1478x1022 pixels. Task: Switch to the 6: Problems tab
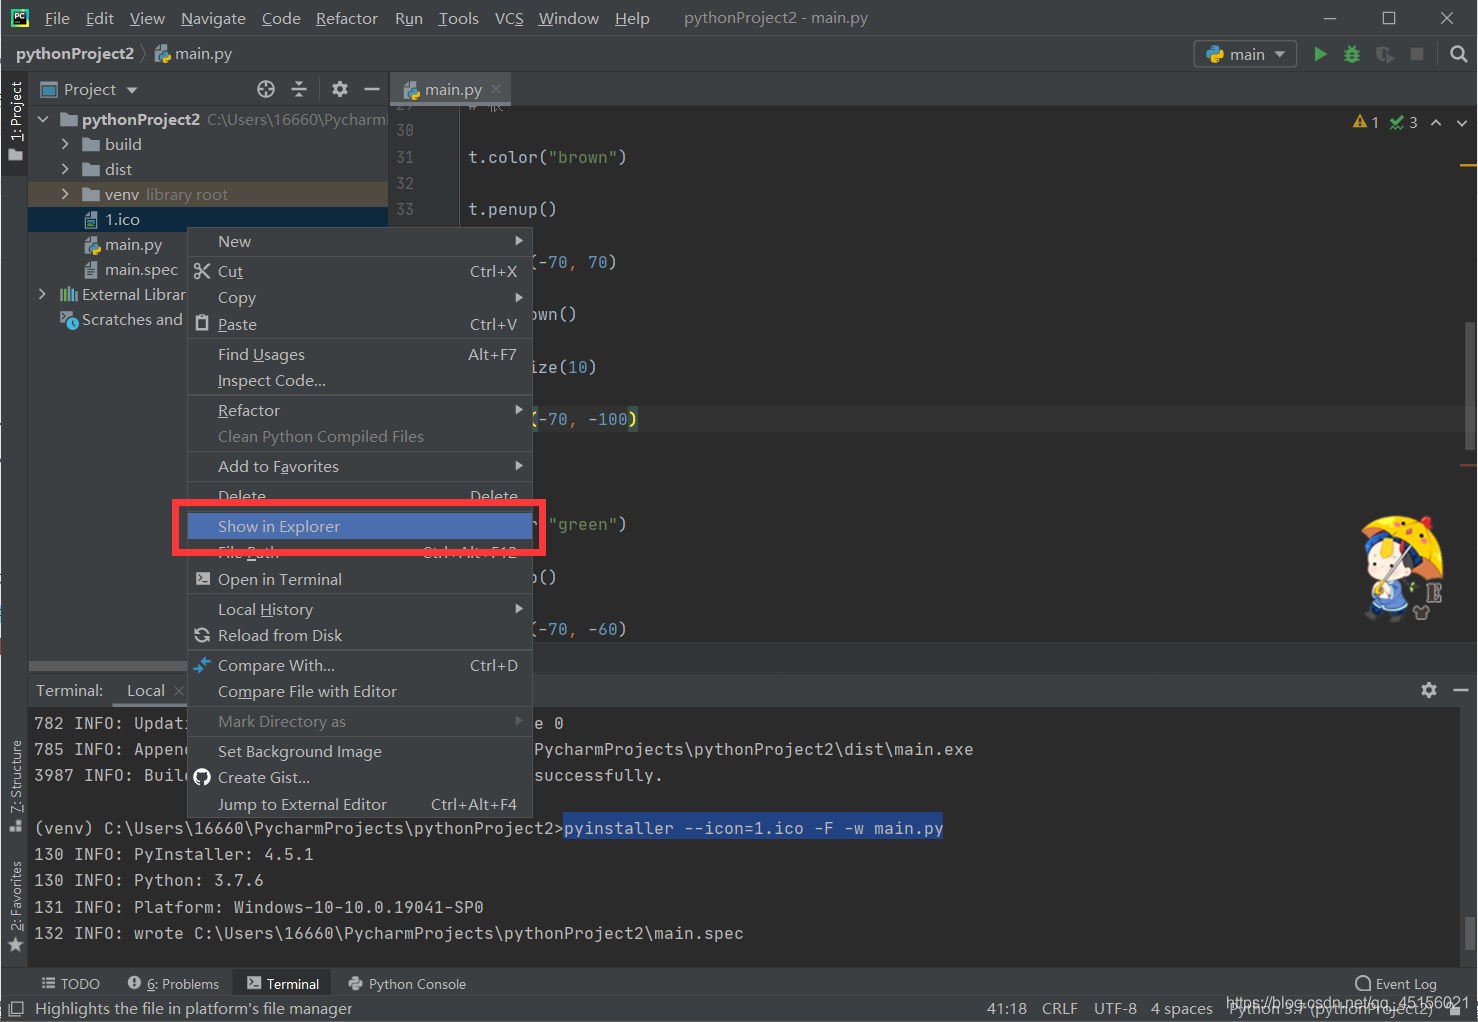click(173, 984)
